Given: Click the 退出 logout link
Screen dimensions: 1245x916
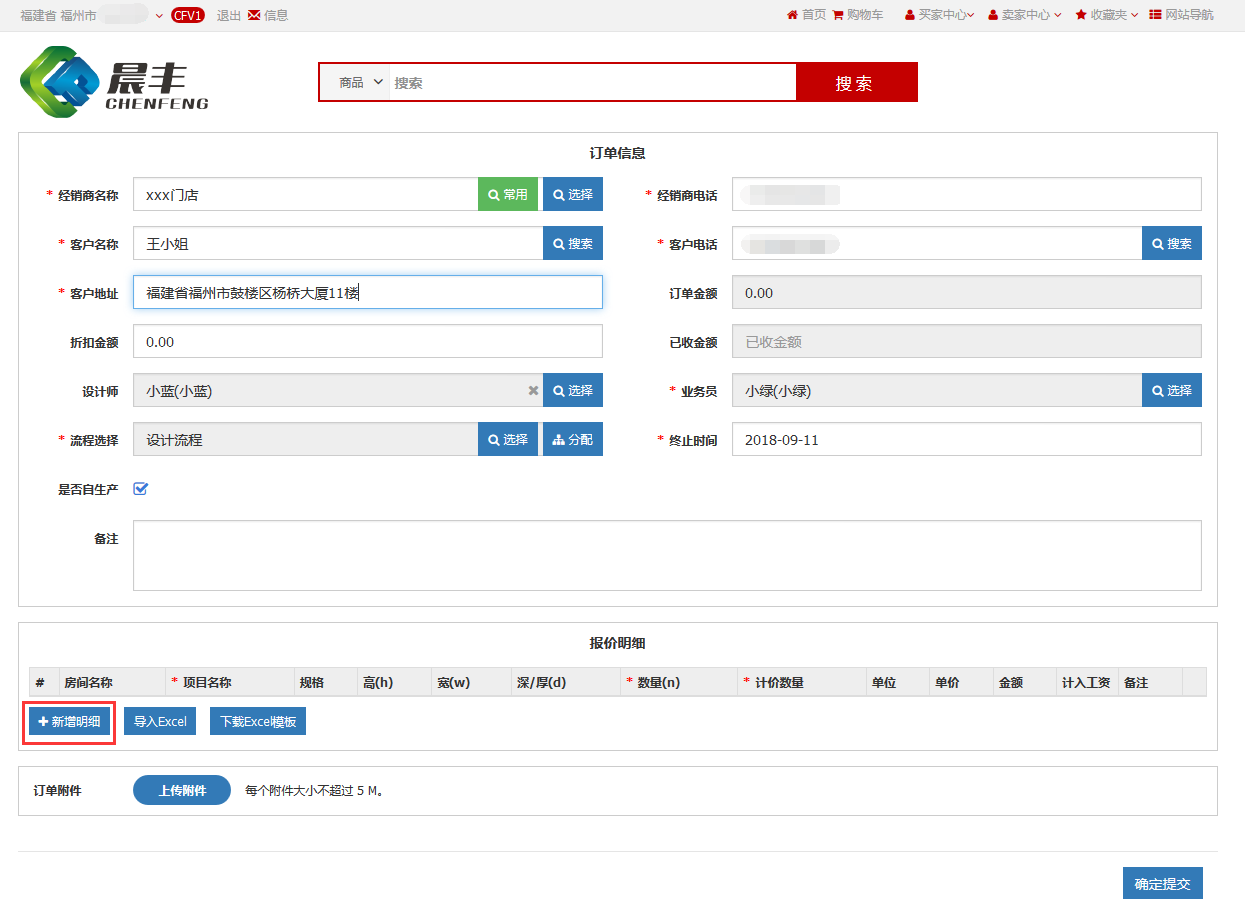Looking at the screenshot, I should (x=229, y=15).
